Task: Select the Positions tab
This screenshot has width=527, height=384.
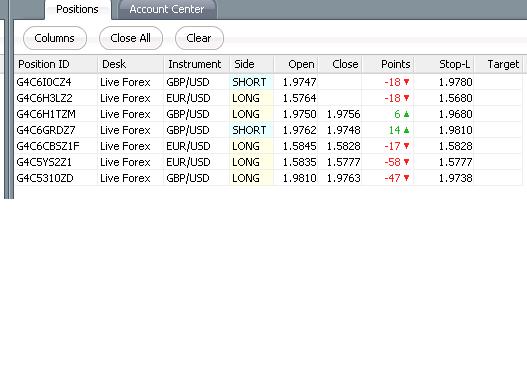Action: [77, 9]
